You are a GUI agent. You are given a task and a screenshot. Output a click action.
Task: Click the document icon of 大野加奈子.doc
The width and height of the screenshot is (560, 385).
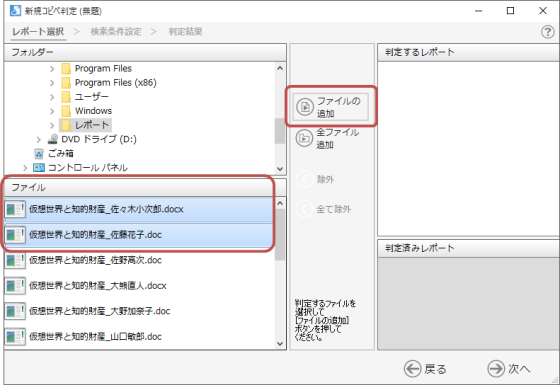tap(15, 311)
